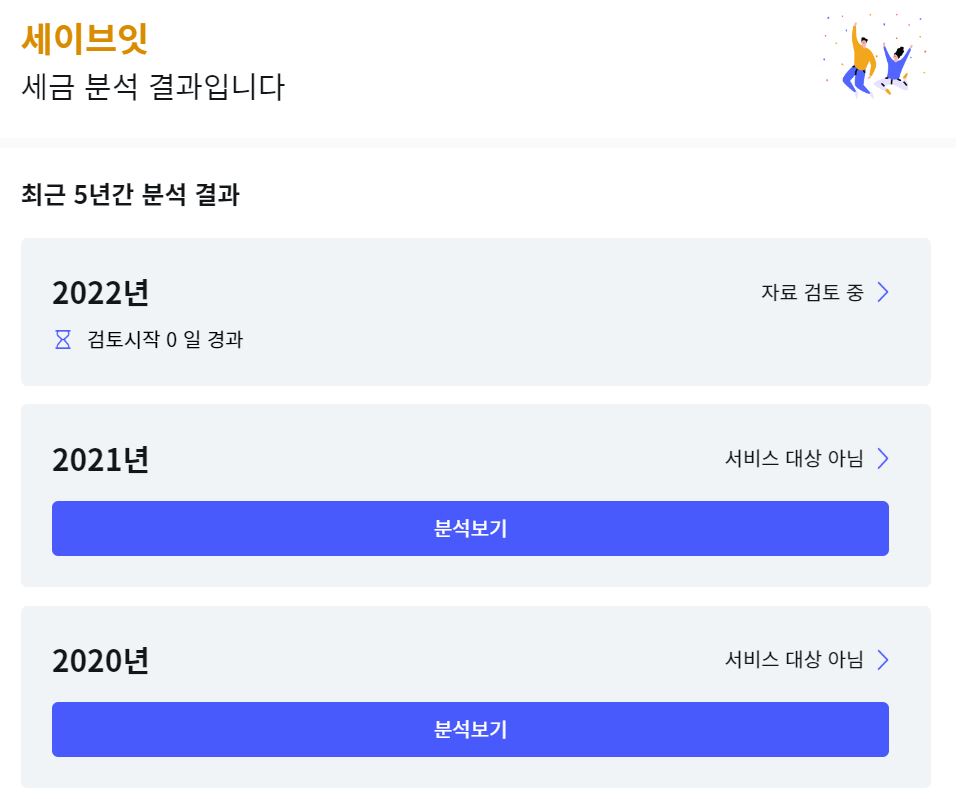962x799 pixels.
Task: Click the hourglass icon in the 2022 card
Action: [63, 340]
